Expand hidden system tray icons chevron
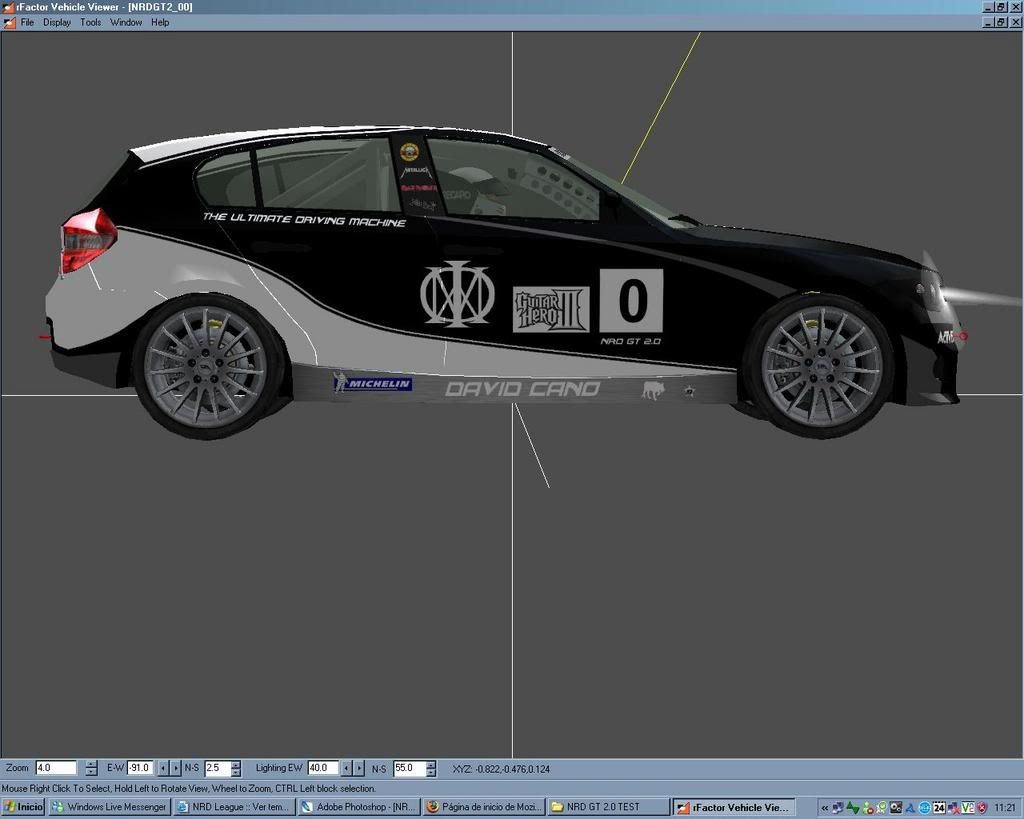1024x819 pixels. click(824, 807)
